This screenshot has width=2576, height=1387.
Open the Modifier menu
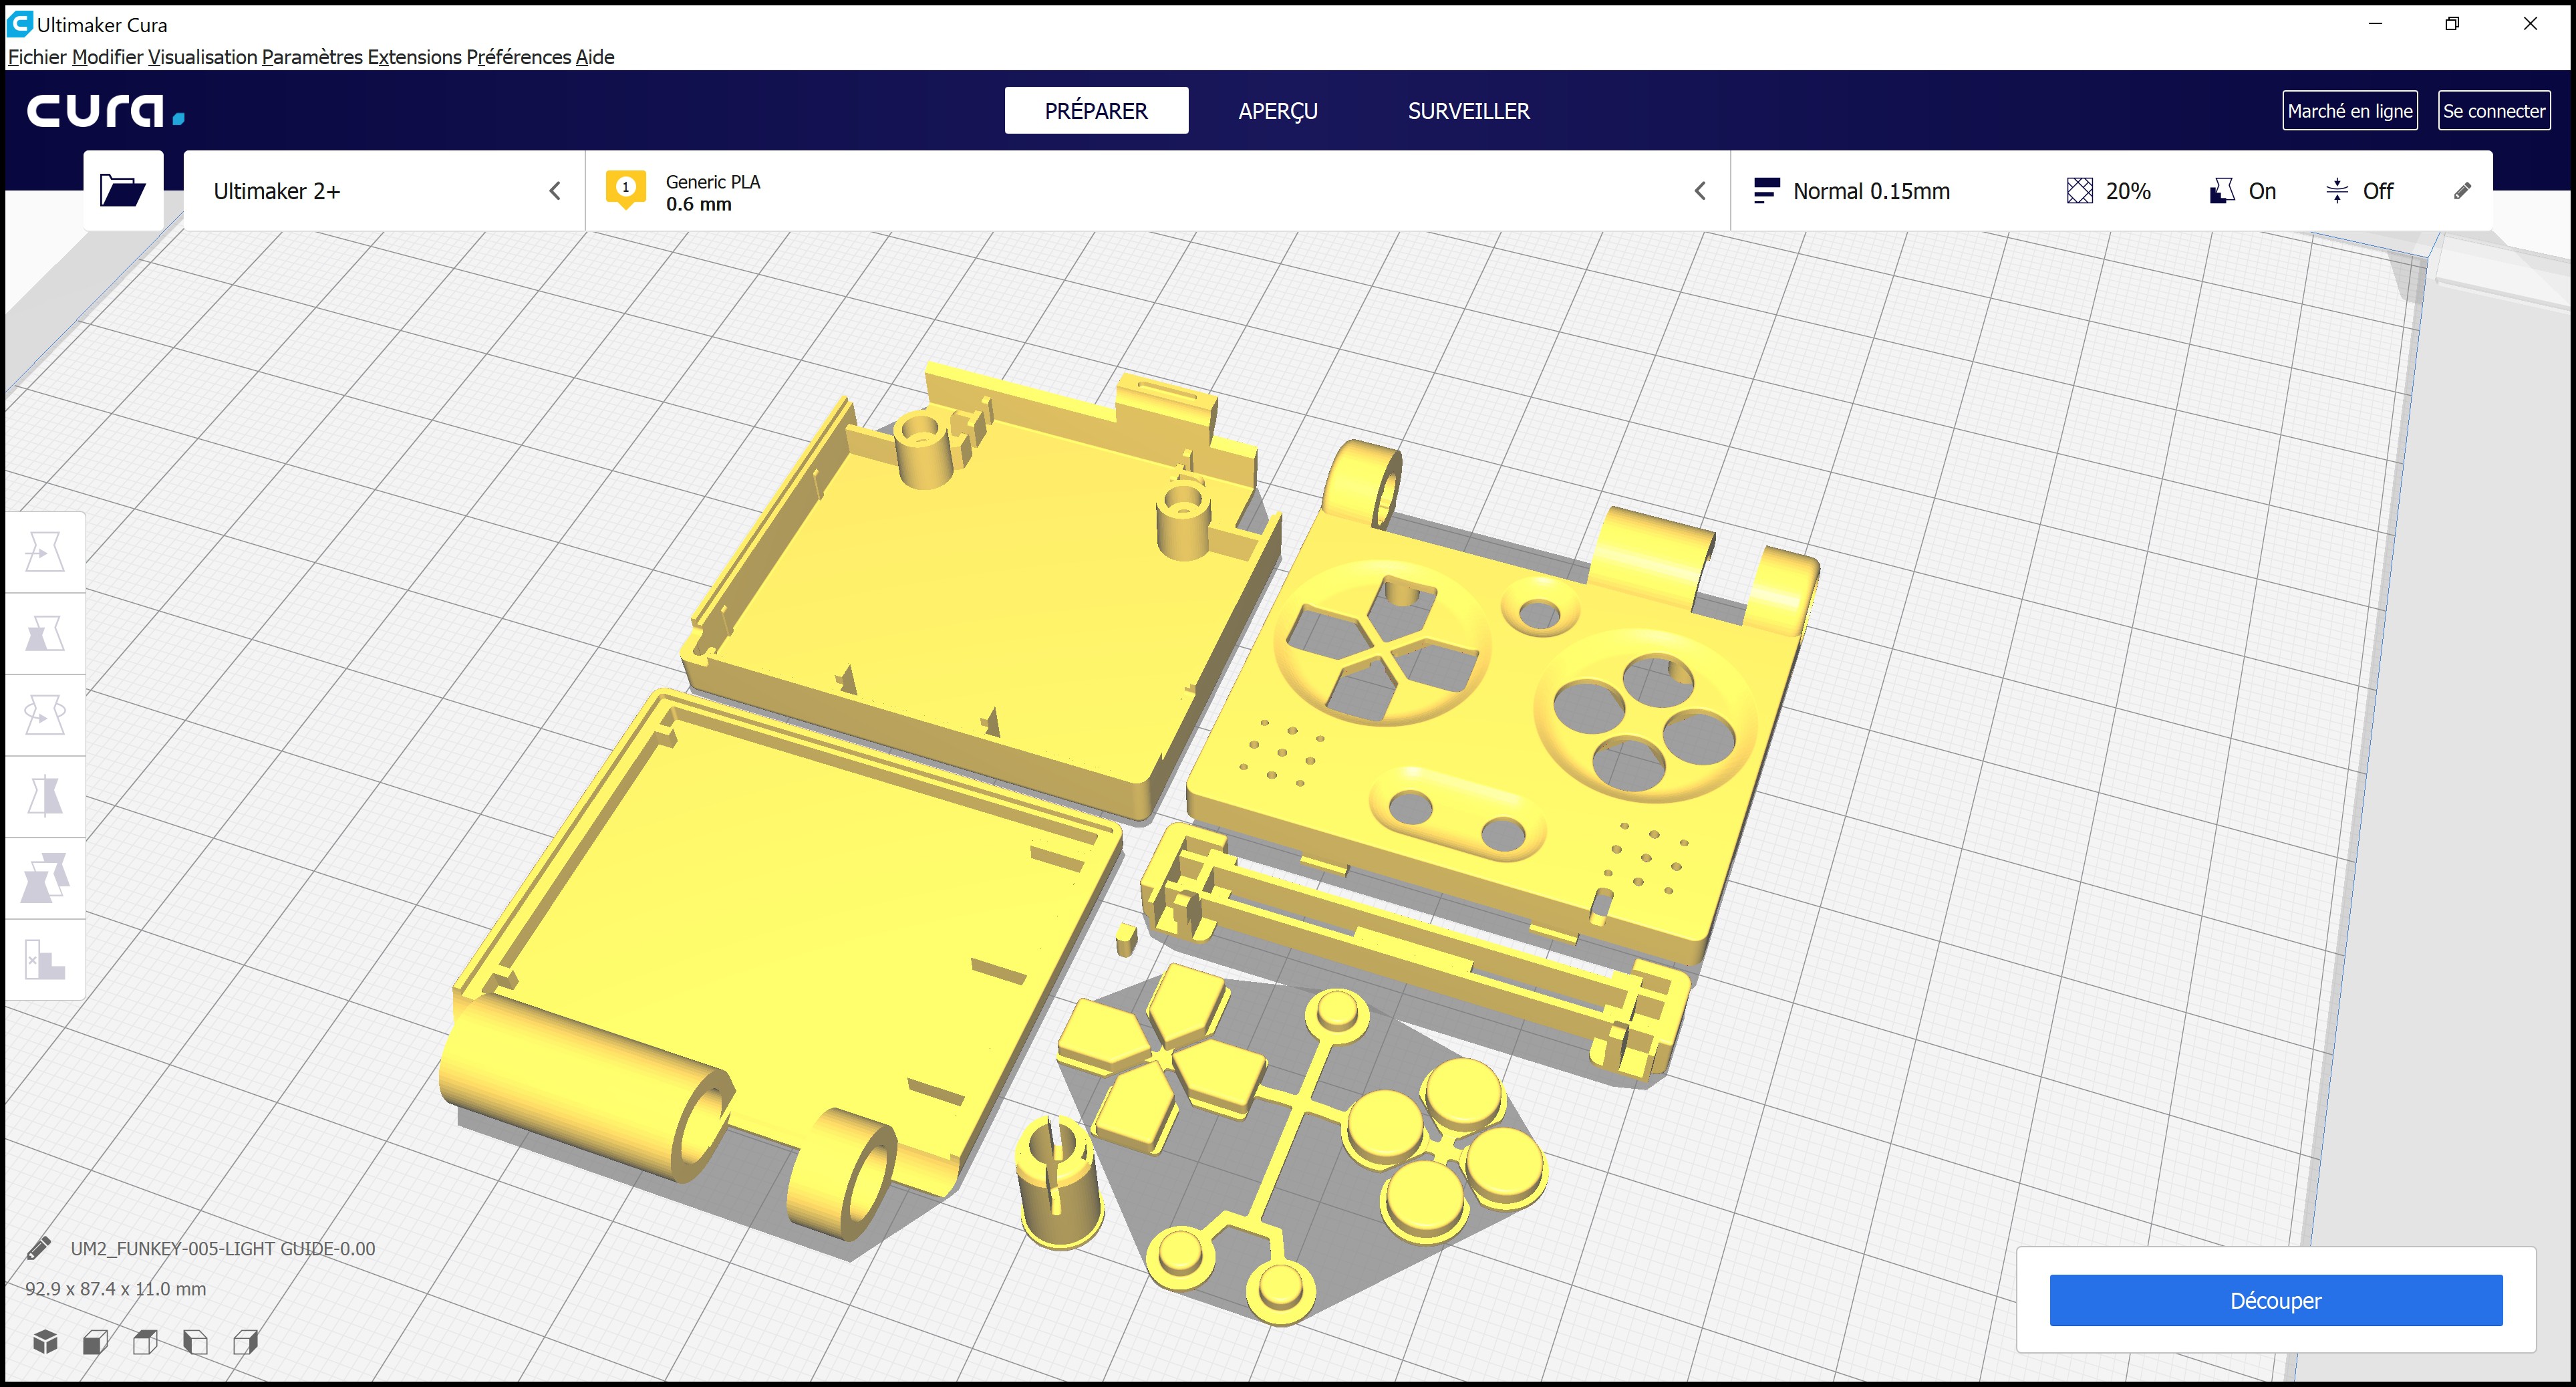(x=108, y=57)
